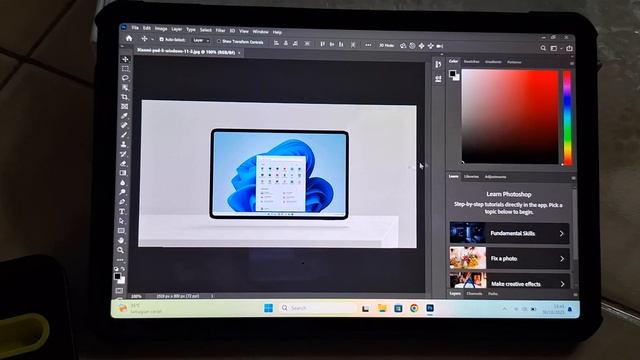
Task: Click the Share icon at top right
Action: point(569,48)
